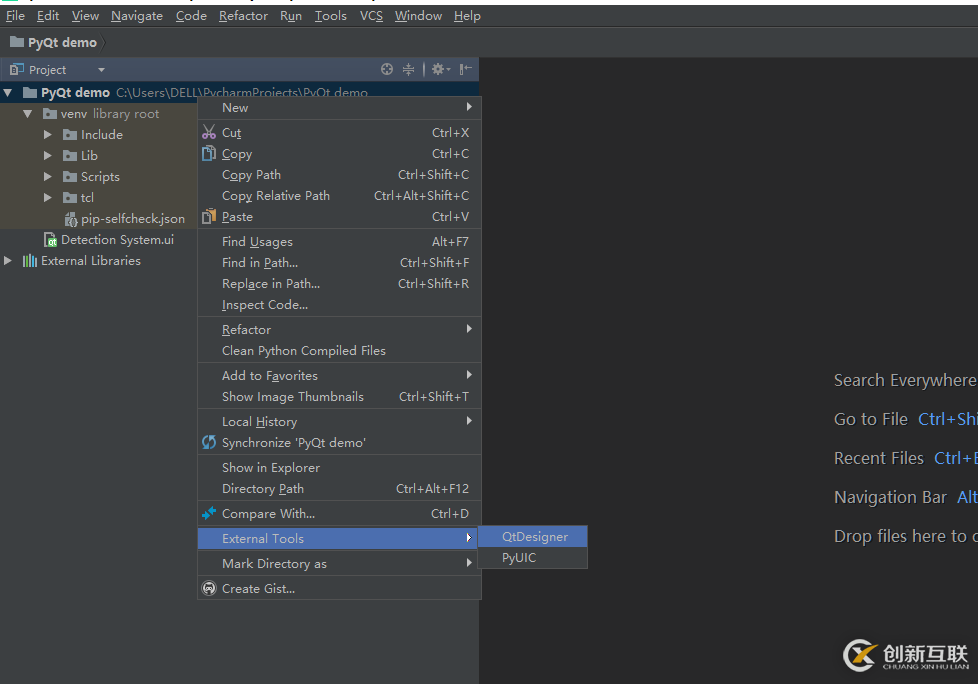Click the scroll-from-source target icon
The width and height of the screenshot is (978, 684).
click(387, 69)
